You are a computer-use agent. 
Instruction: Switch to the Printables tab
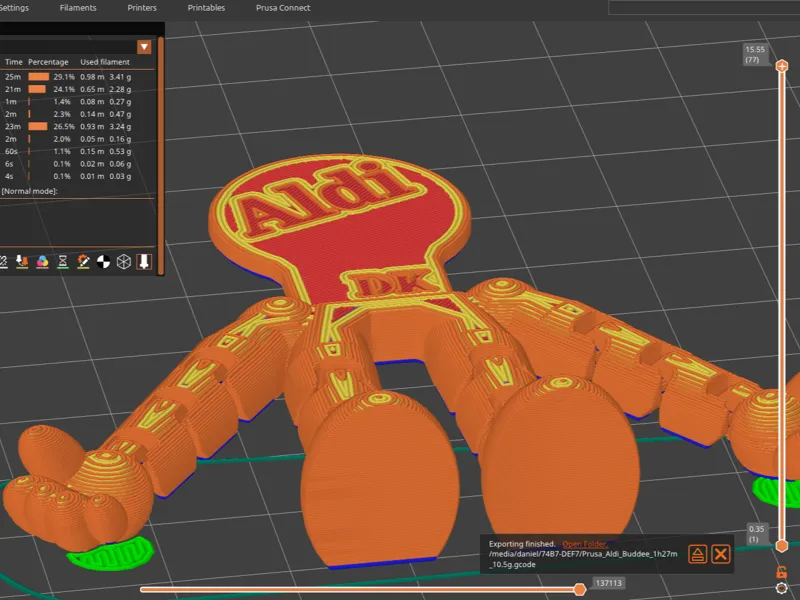tap(206, 8)
